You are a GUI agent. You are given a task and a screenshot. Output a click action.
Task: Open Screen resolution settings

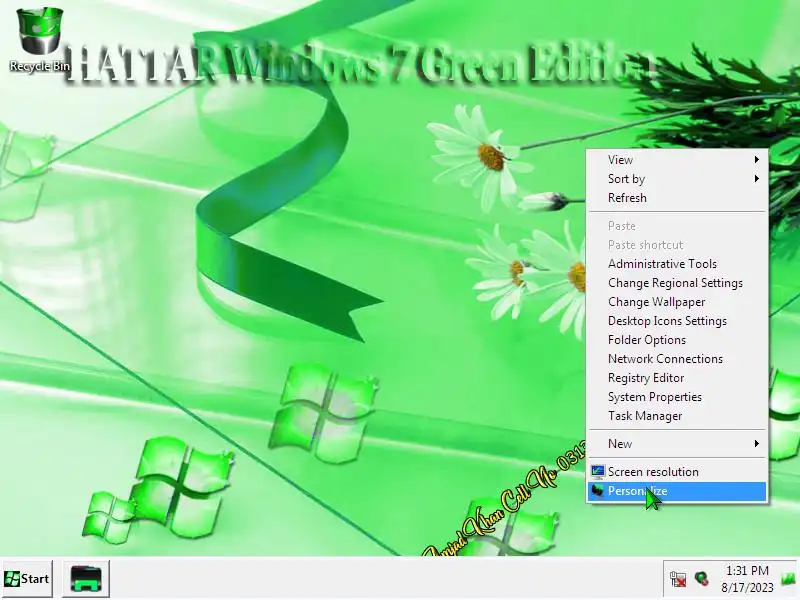click(x=678, y=472)
